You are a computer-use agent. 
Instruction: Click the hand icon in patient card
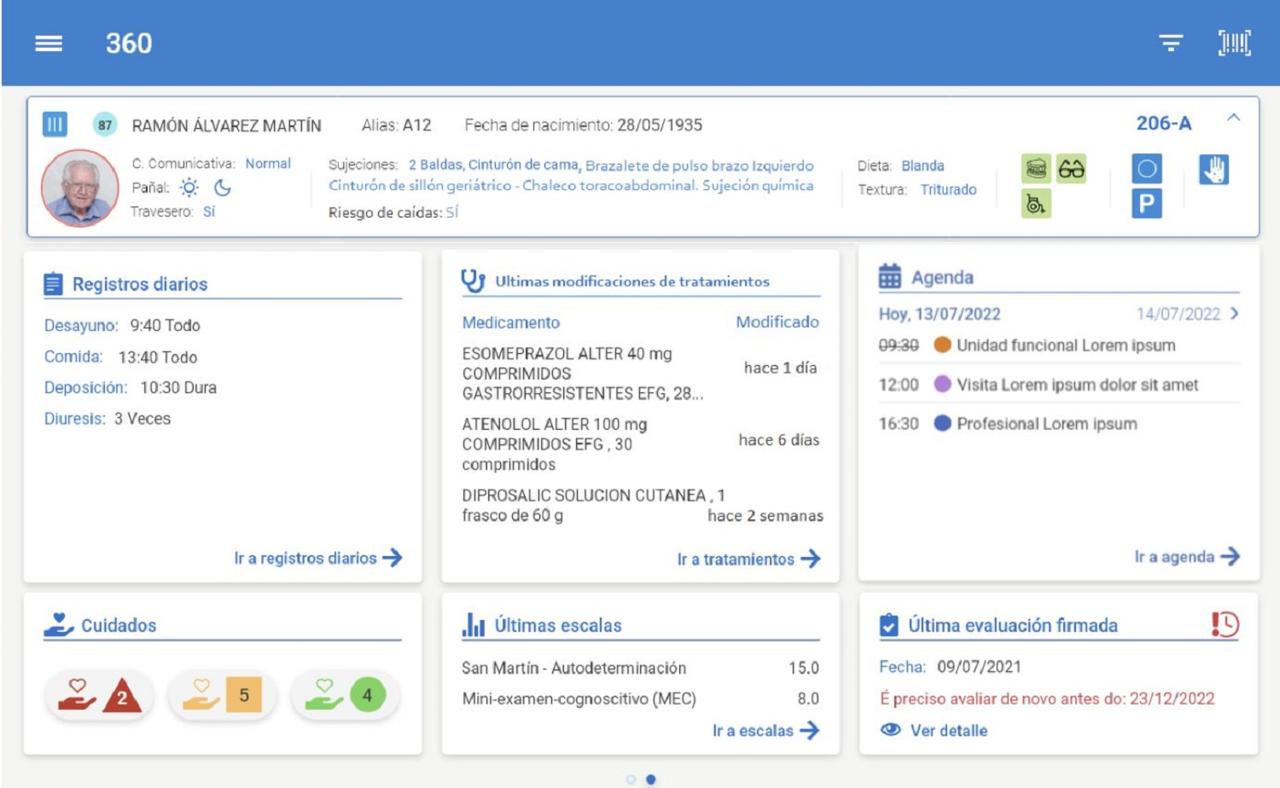[1214, 170]
